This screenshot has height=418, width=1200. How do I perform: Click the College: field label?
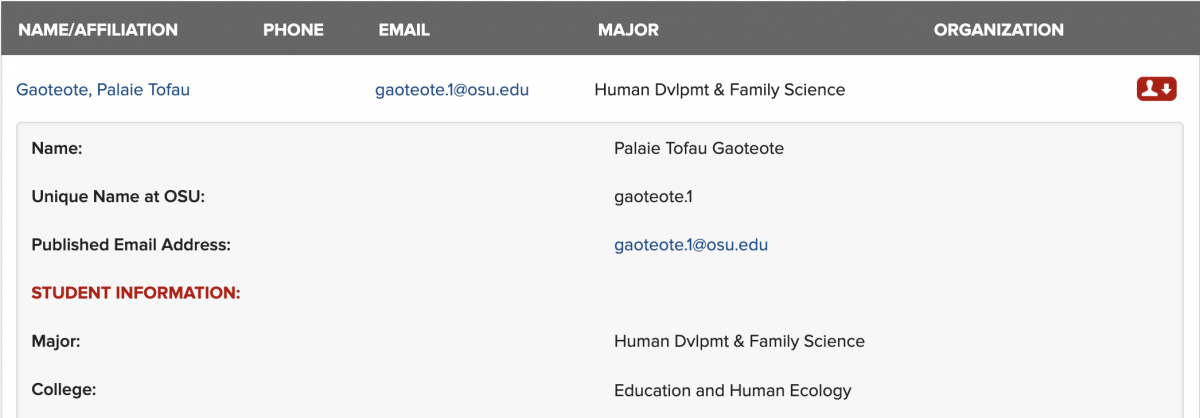[64, 390]
